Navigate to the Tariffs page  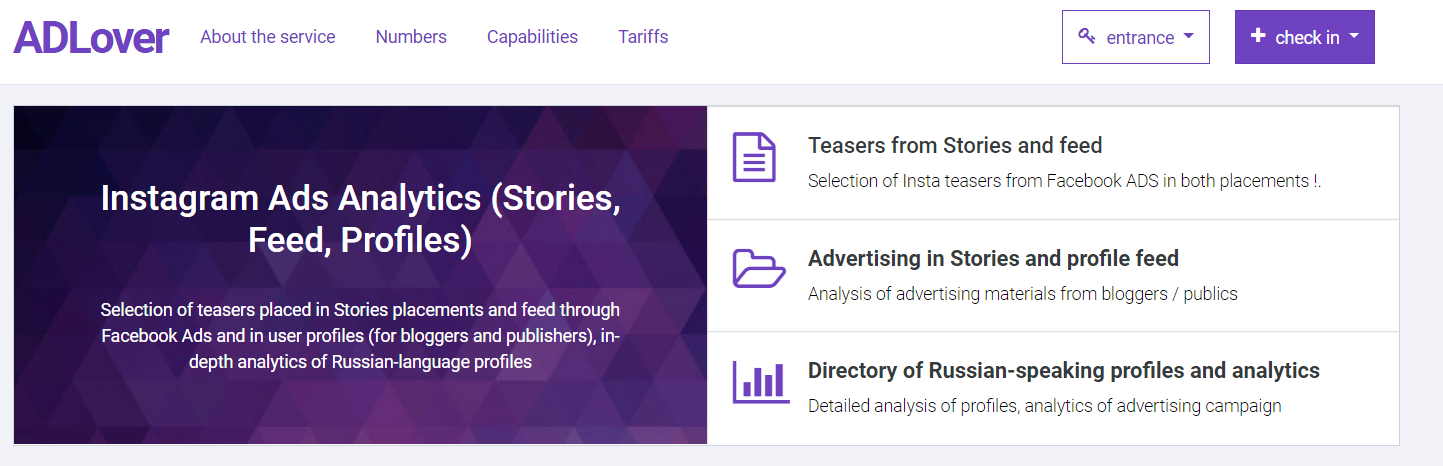(x=643, y=37)
